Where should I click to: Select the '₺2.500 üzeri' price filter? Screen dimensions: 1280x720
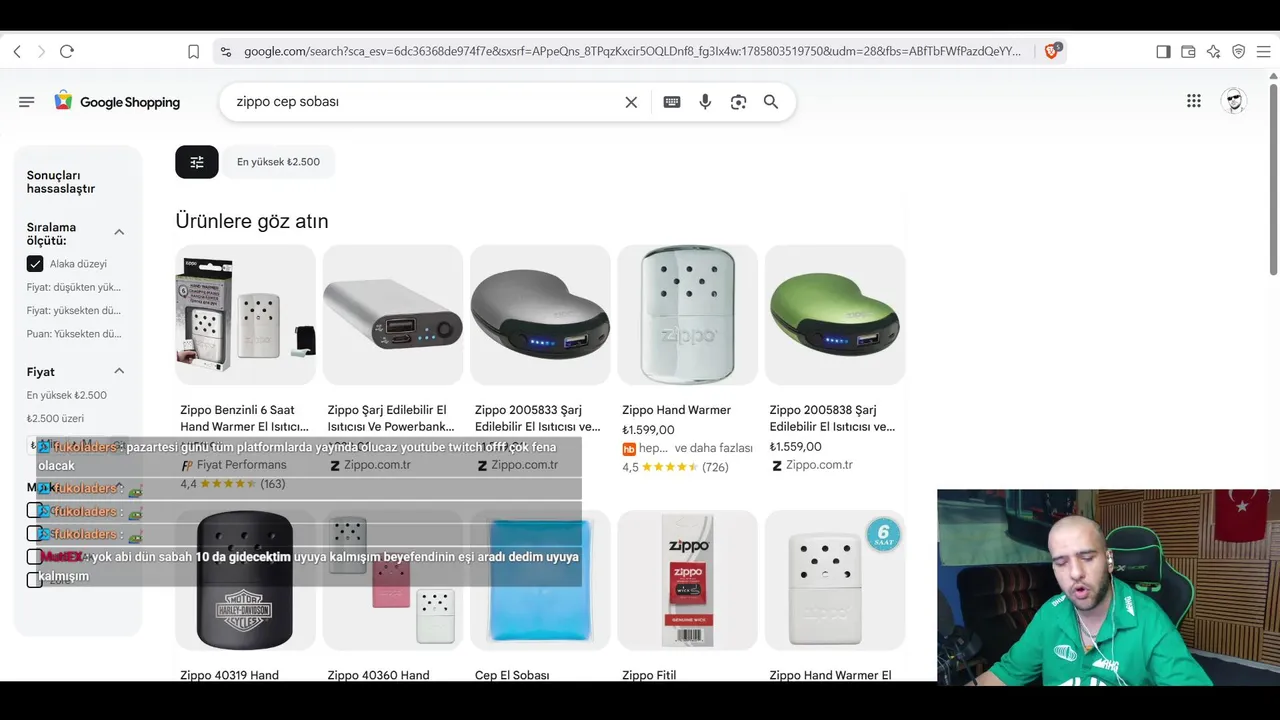(x=56, y=418)
